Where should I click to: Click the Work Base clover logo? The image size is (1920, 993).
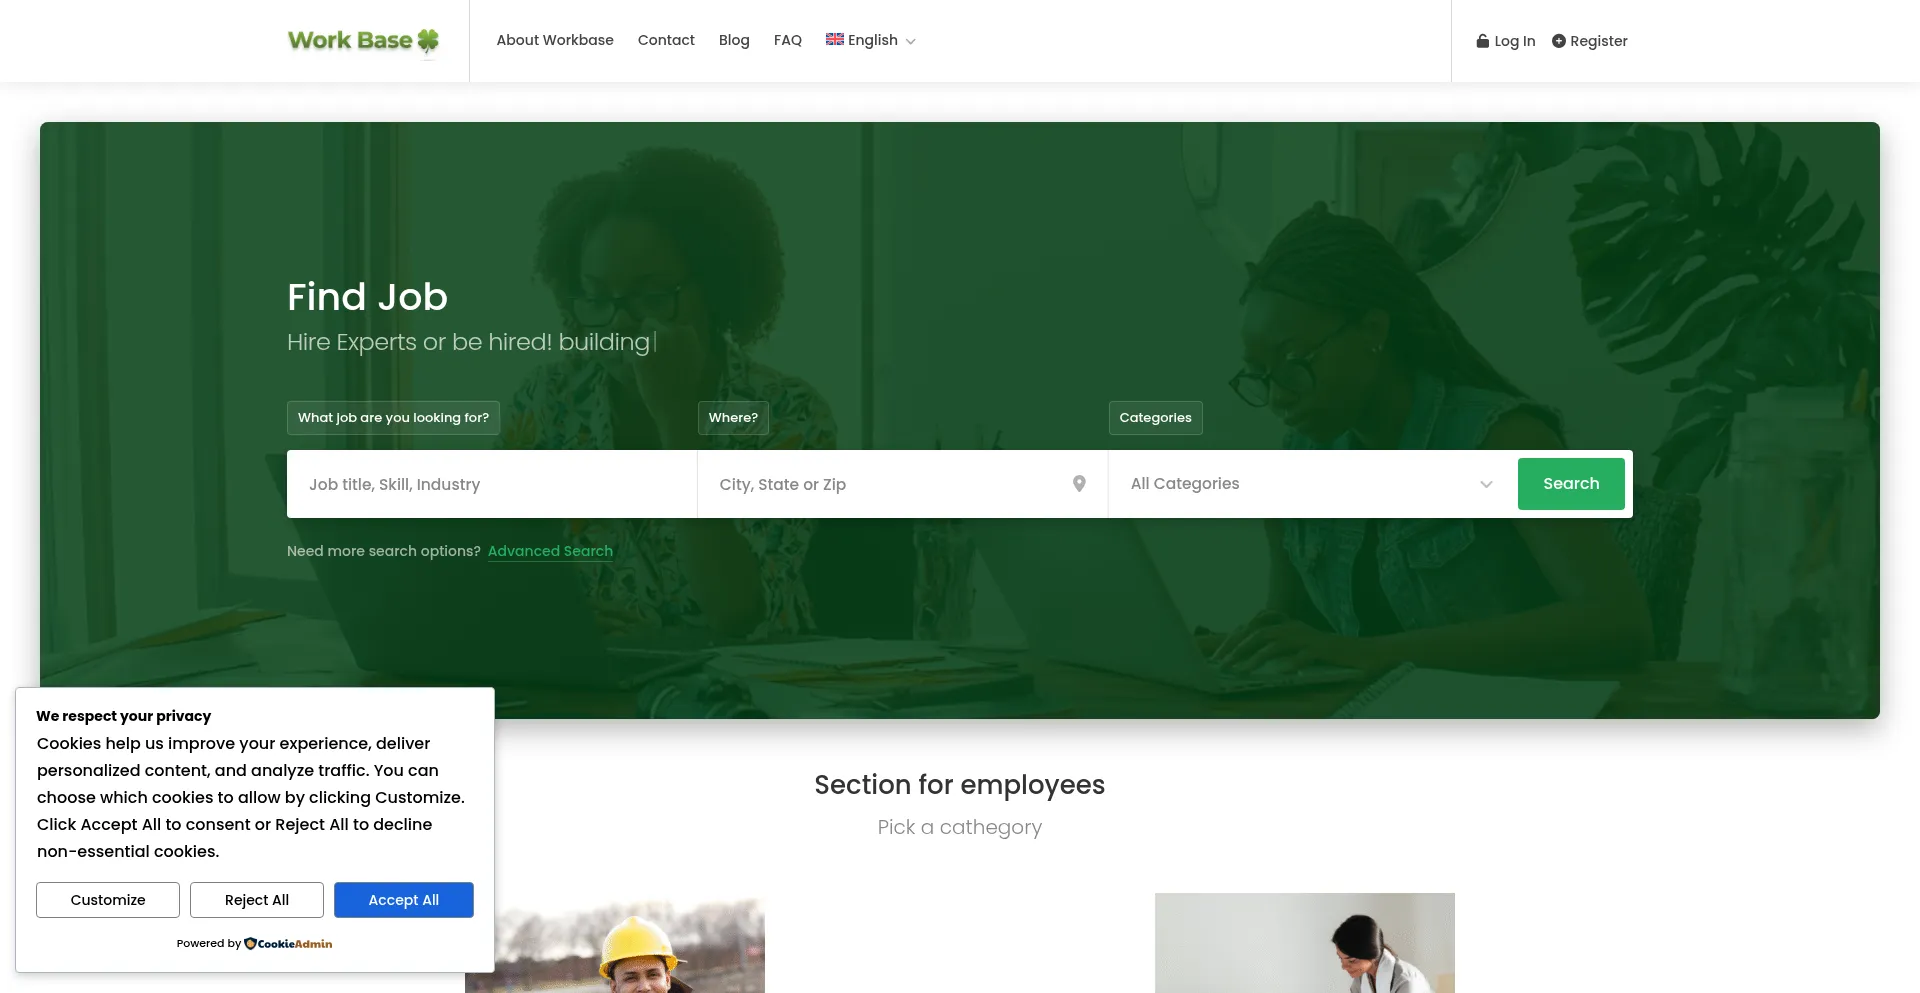(x=363, y=41)
